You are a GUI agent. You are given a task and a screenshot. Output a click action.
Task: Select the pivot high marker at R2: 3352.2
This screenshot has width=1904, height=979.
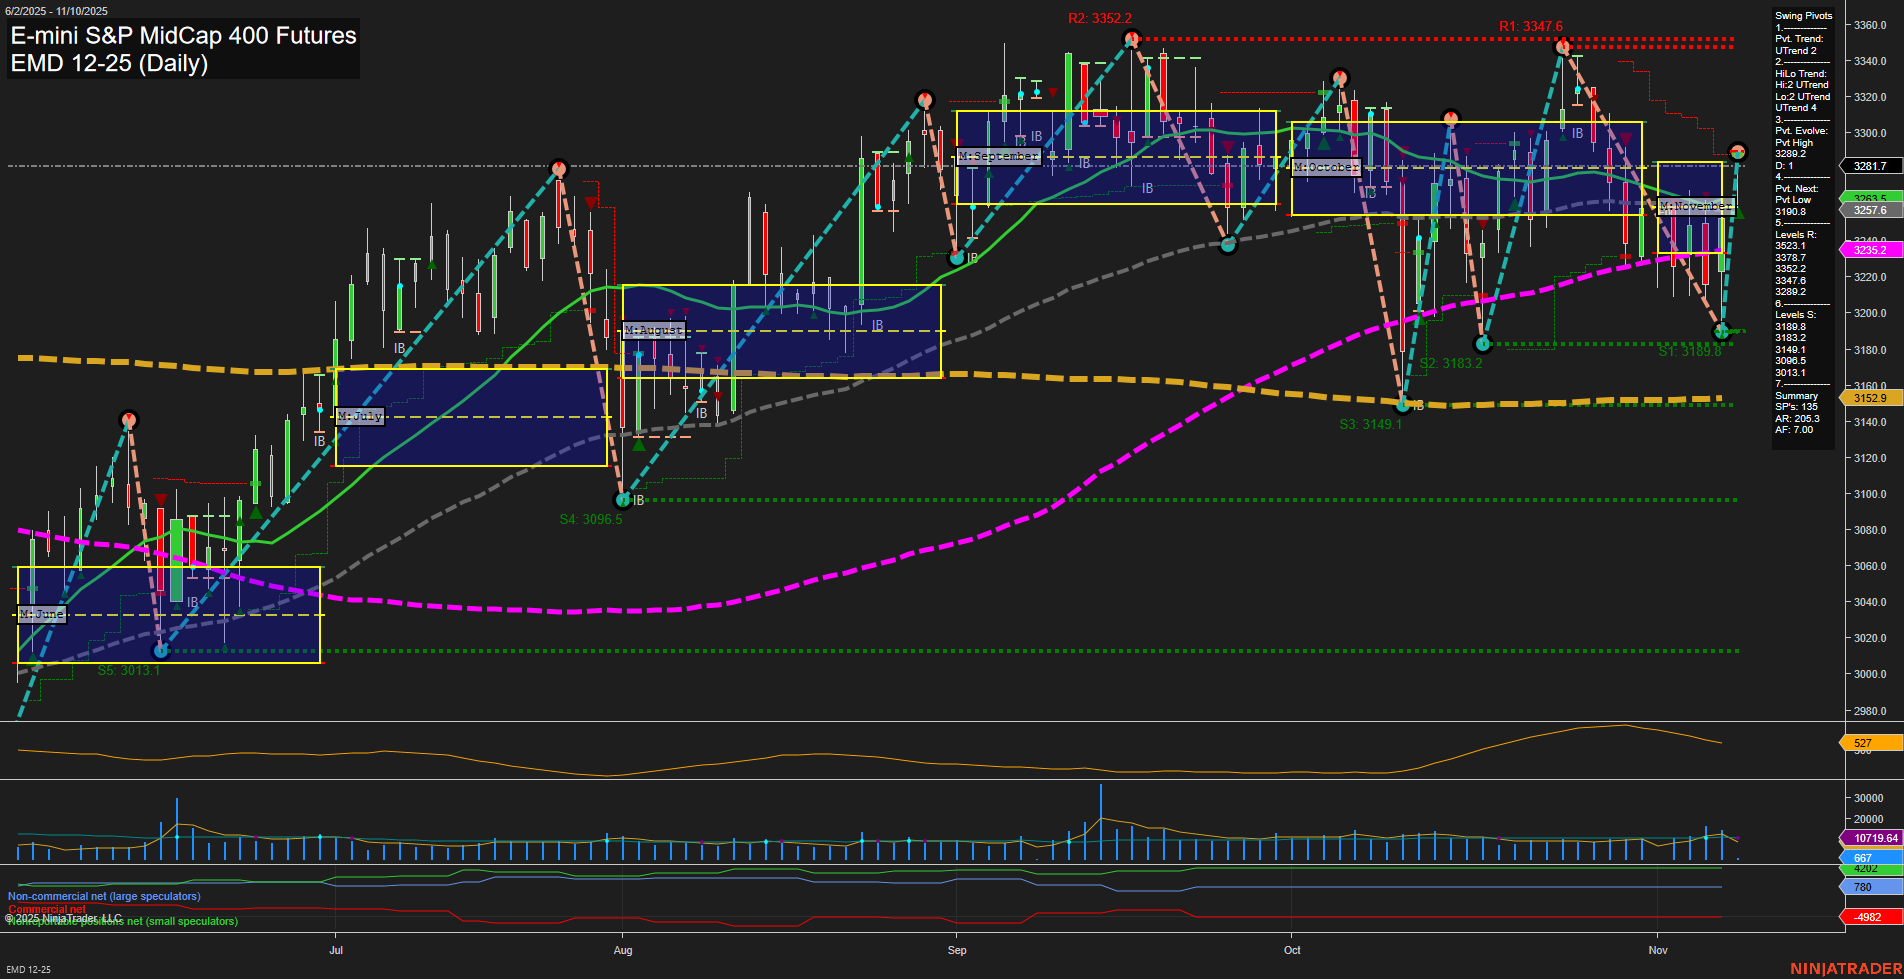(x=1131, y=38)
